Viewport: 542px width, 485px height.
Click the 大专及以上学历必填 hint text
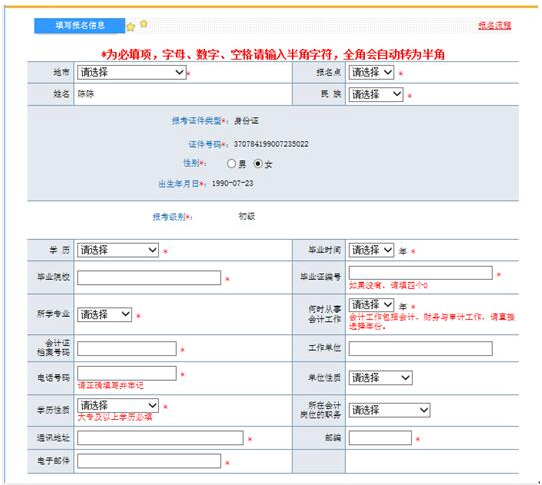115,417
